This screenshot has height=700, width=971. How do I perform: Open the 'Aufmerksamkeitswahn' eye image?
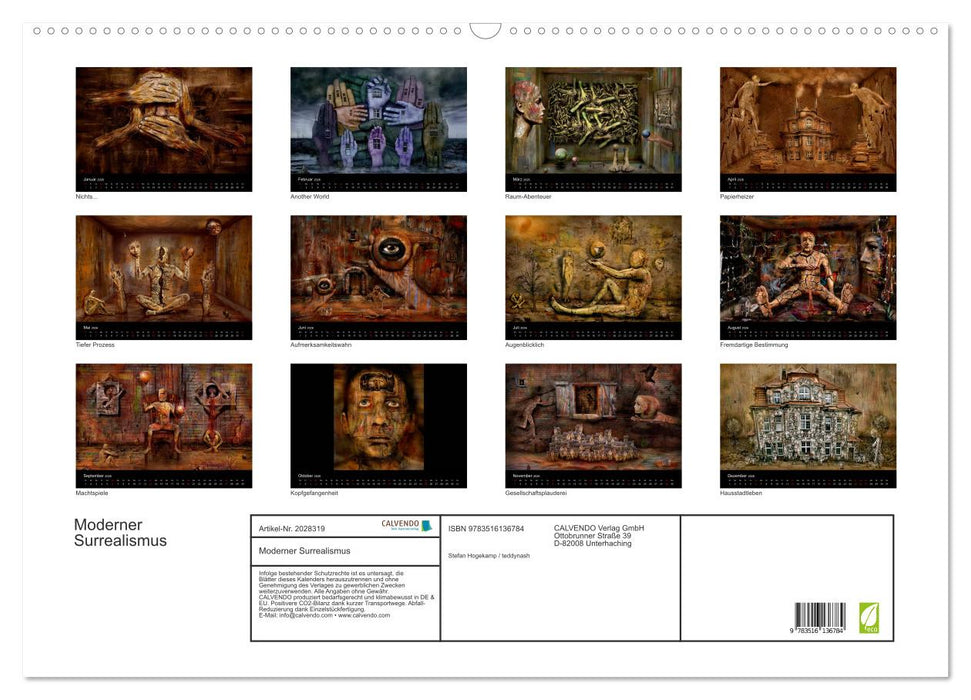[378, 272]
